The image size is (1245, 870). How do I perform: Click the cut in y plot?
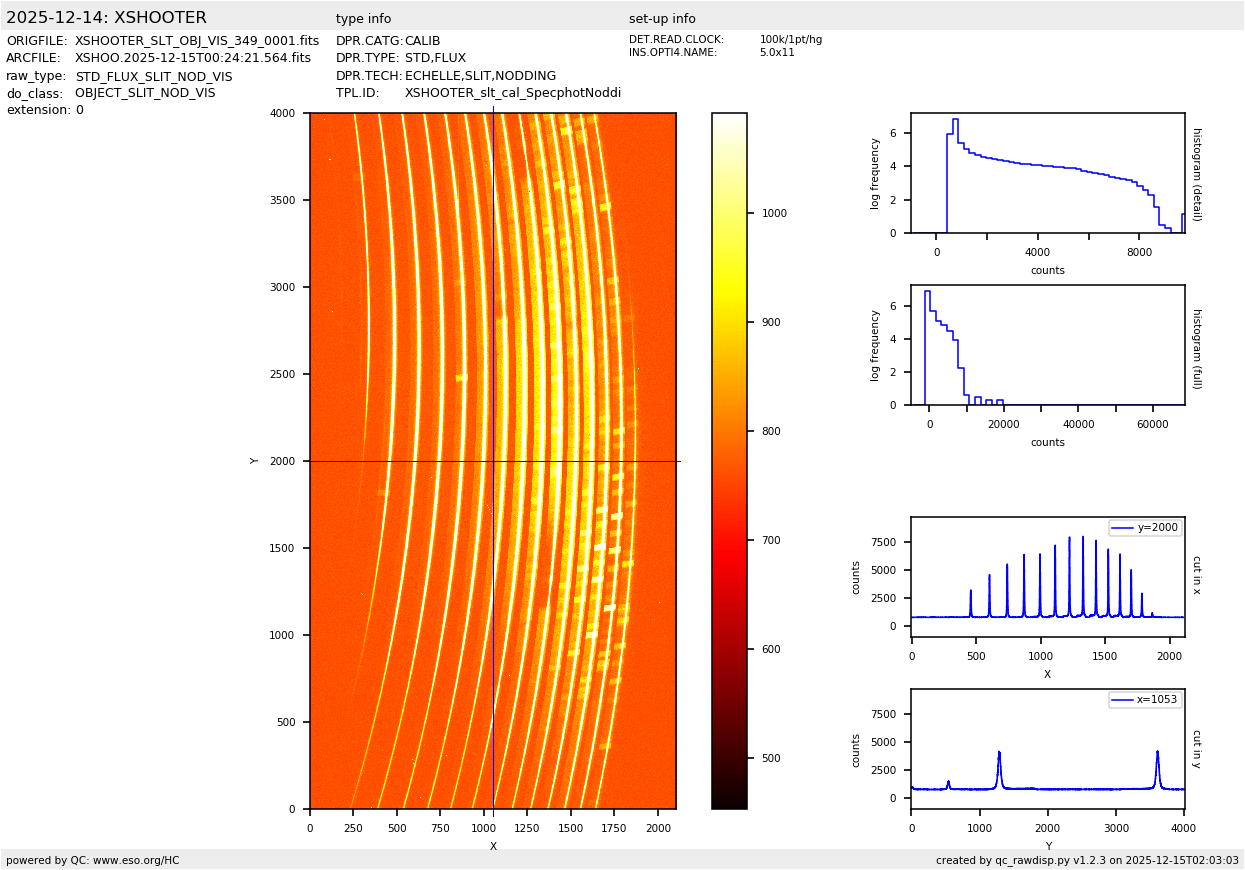click(x=1047, y=749)
